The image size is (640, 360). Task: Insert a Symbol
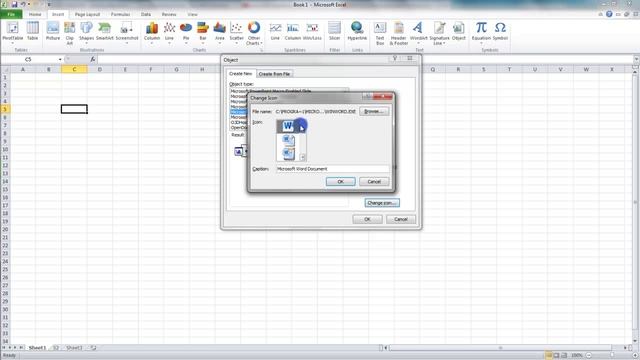500,31
